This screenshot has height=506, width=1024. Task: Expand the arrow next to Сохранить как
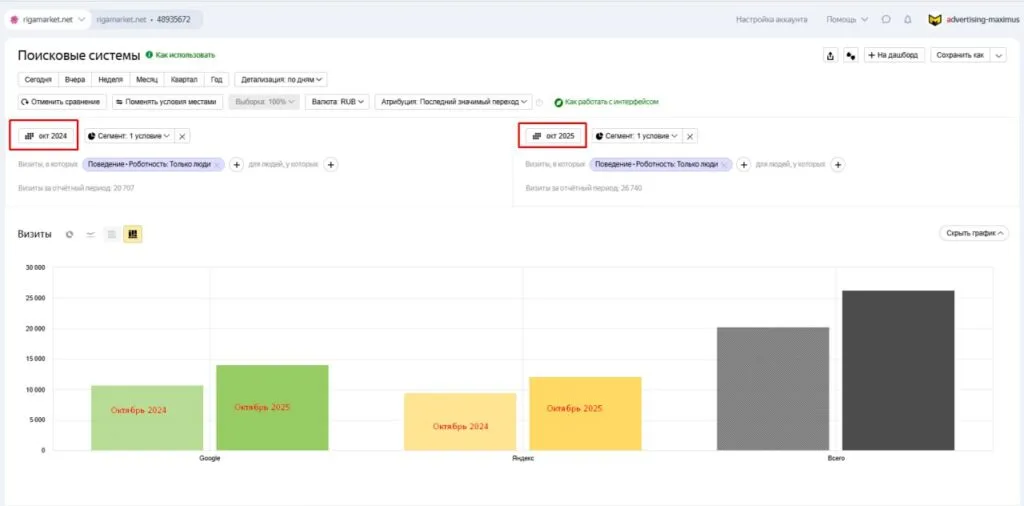click(999, 55)
